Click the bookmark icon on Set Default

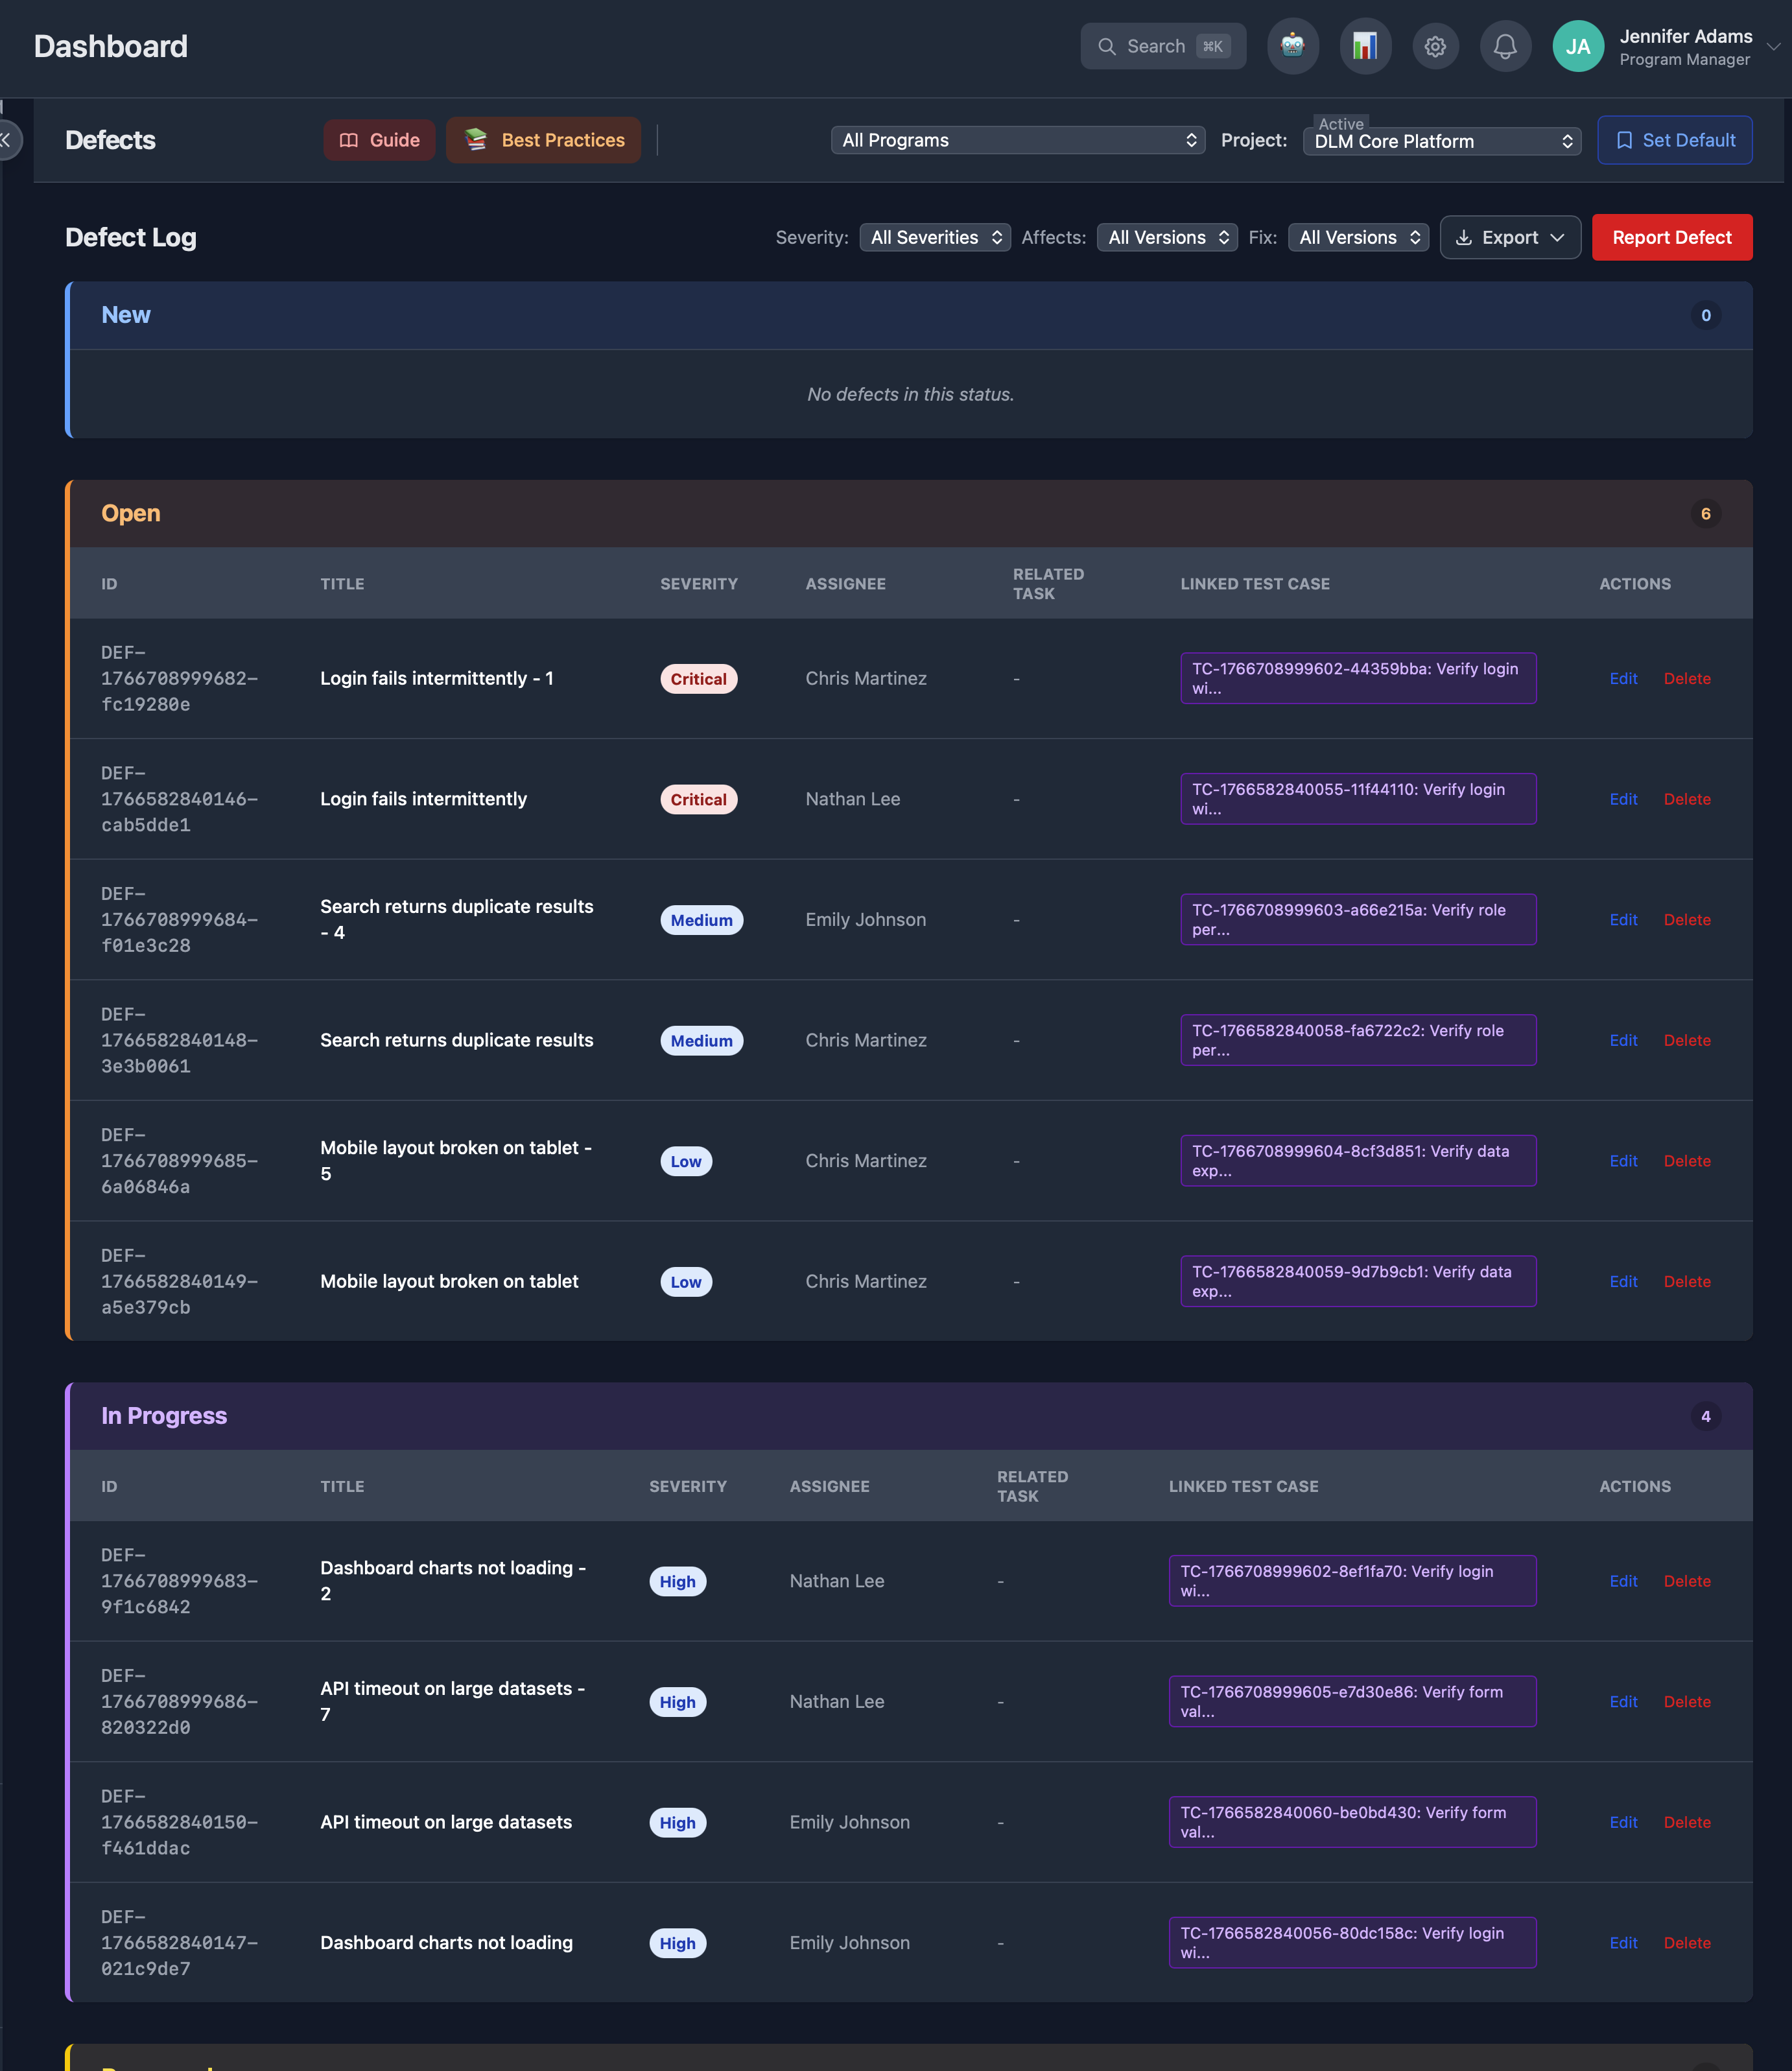1624,140
